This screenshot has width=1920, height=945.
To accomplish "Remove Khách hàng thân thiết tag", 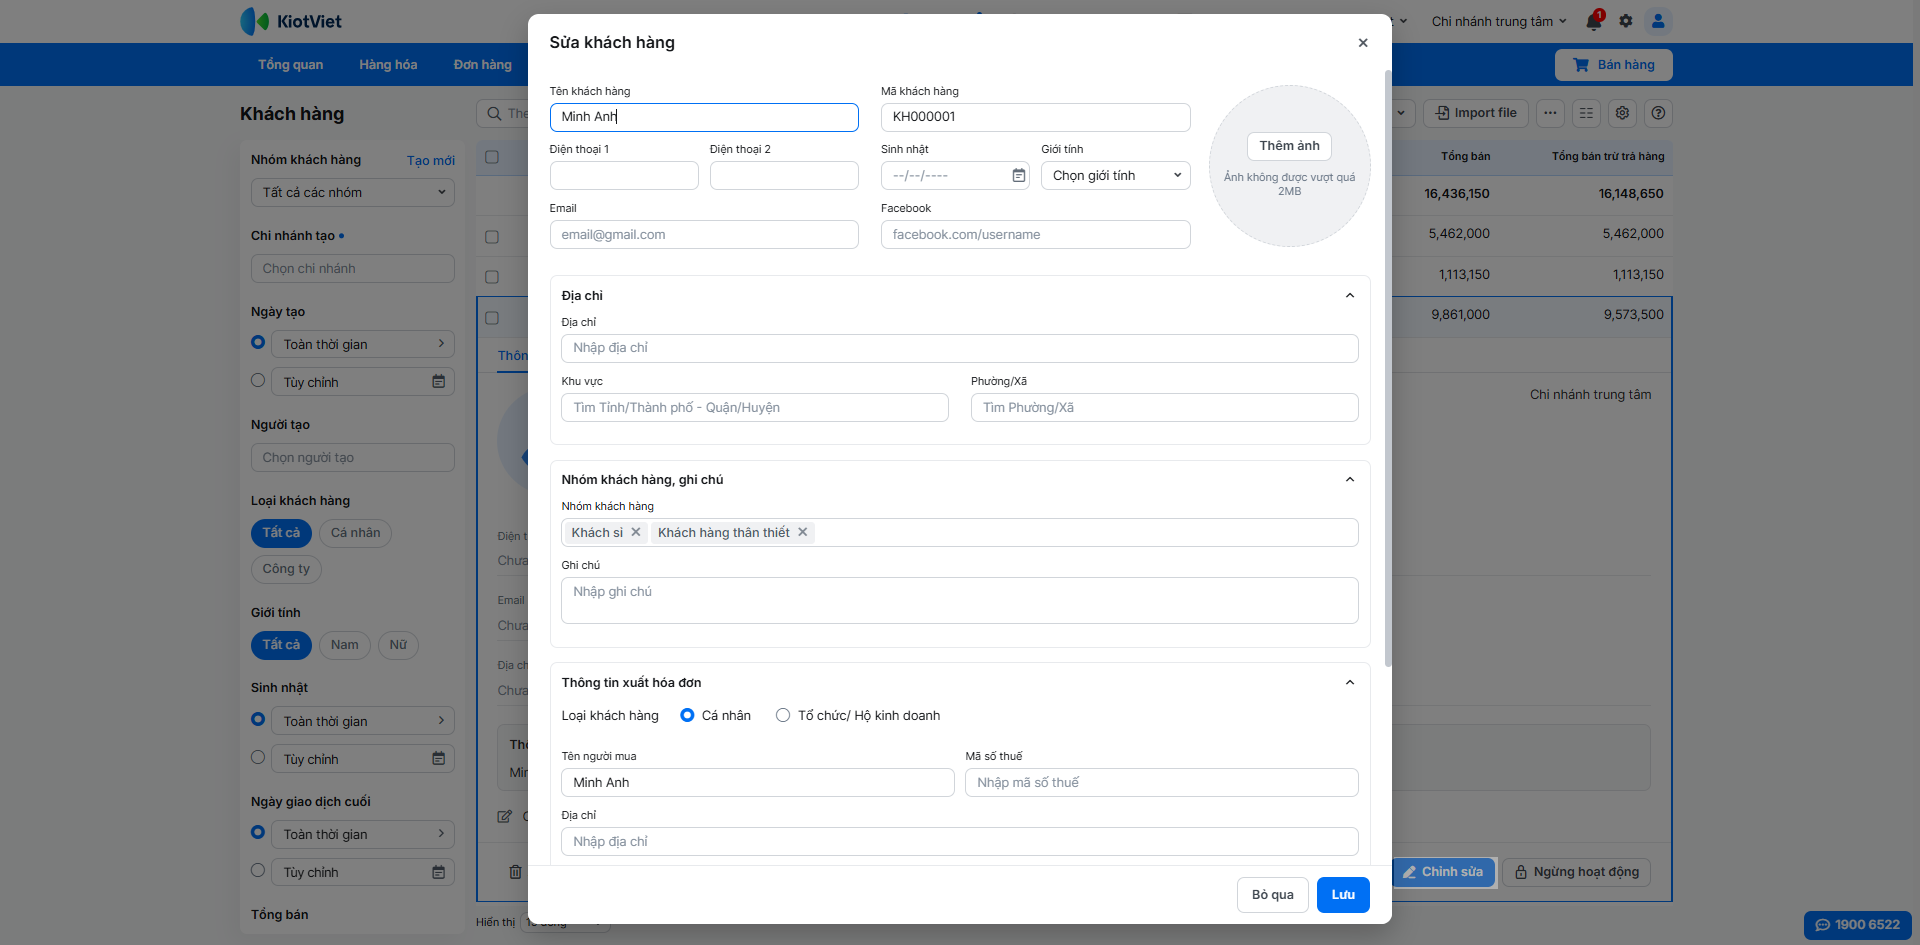I will (802, 533).
